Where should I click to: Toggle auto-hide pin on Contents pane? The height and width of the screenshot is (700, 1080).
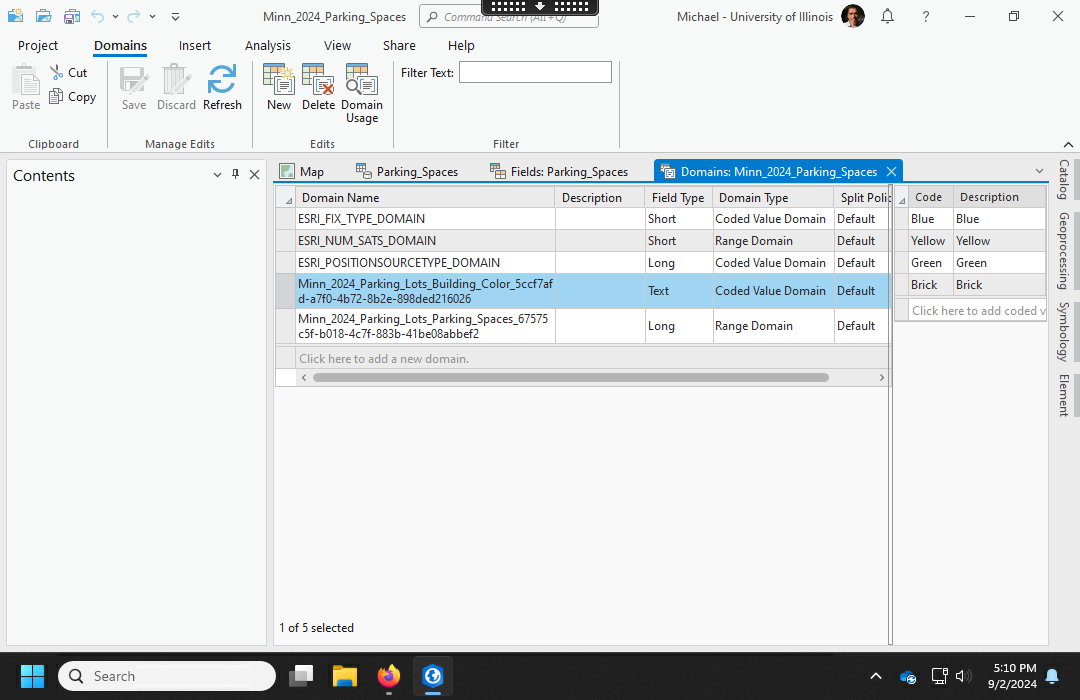point(236,174)
